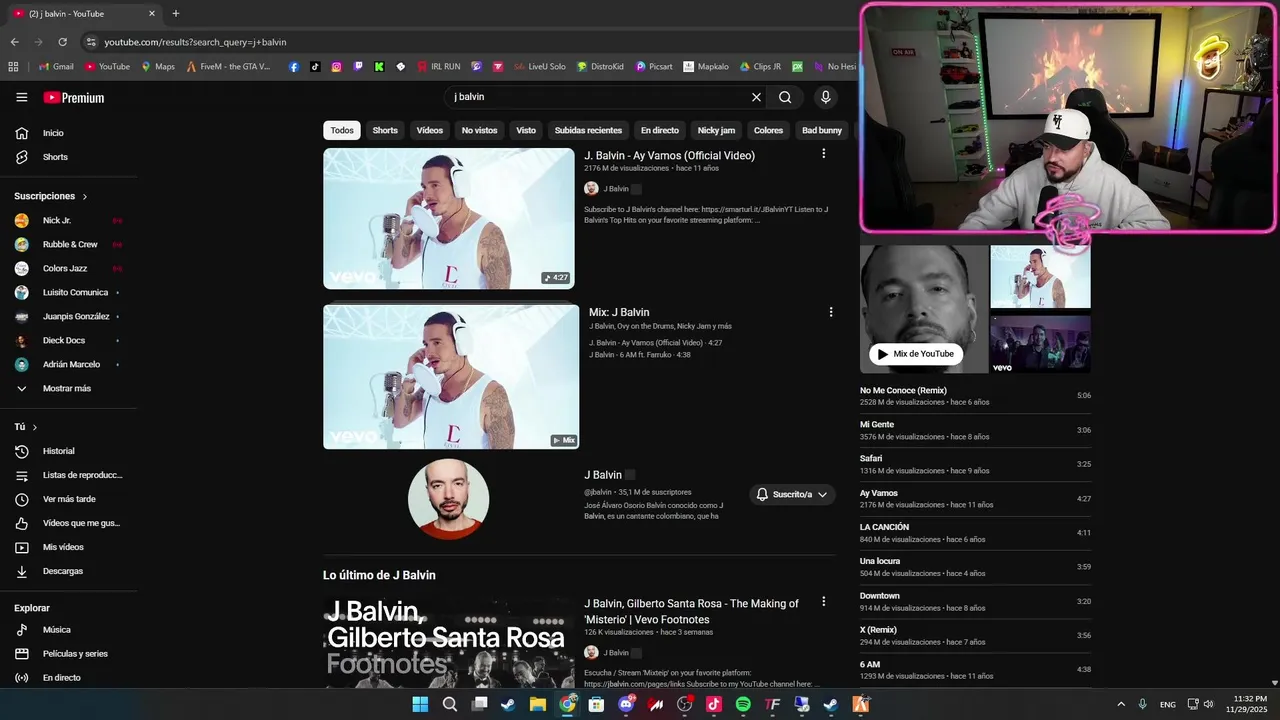This screenshot has height=720, width=1280.
Task: Play Safari from the mix list
Action: pyautogui.click(x=975, y=464)
